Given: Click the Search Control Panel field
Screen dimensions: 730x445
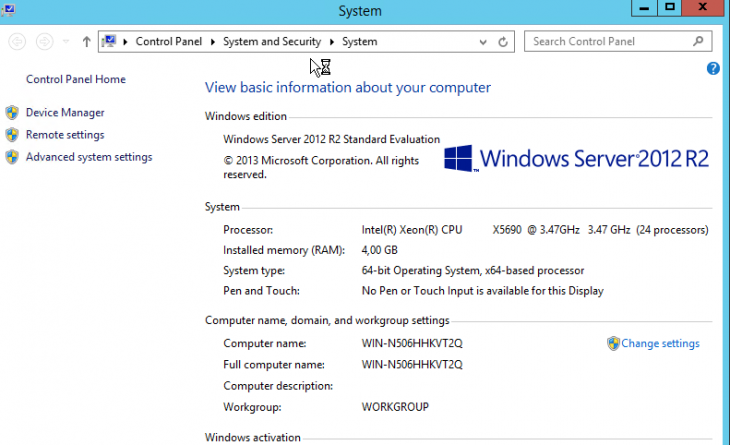Looking at the screenshot, I should pyautogui.click(x=618, y=41).
